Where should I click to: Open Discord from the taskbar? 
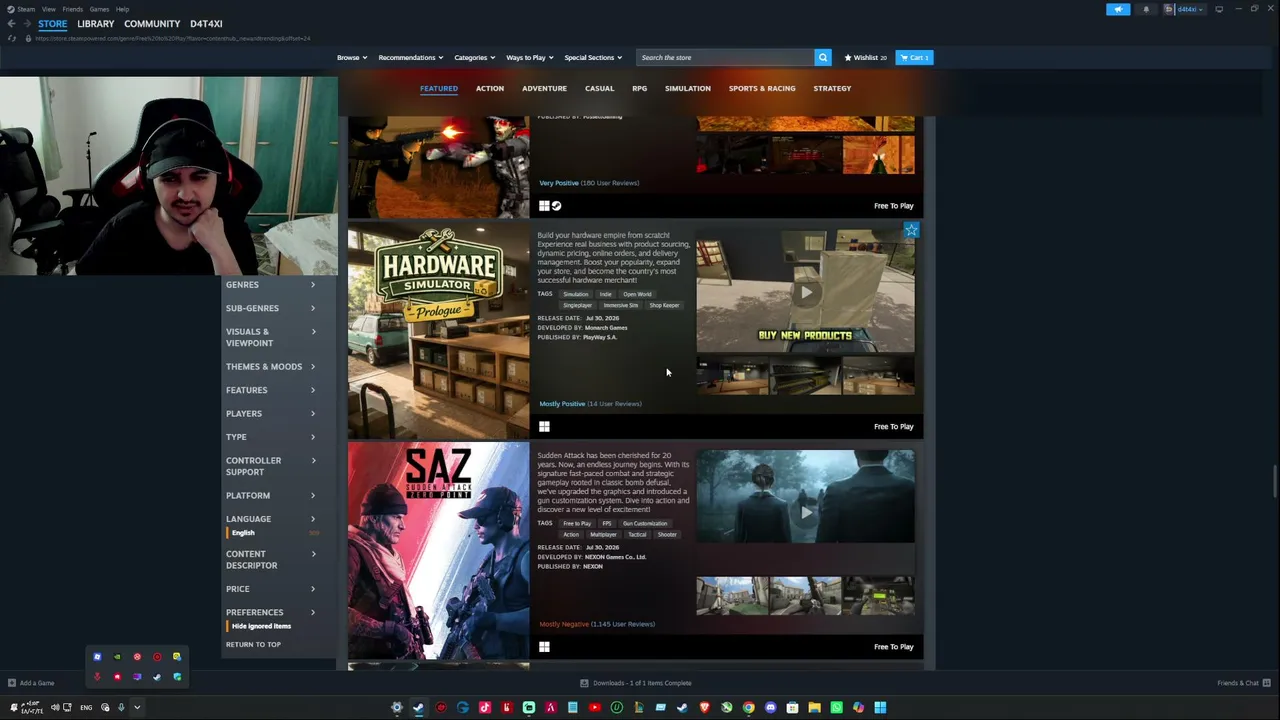coord(770,708)
